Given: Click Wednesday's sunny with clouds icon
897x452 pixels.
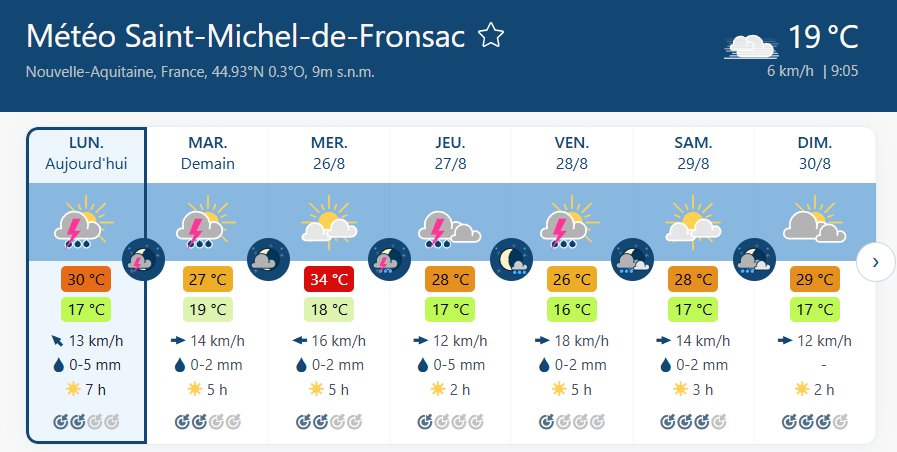Looking at the screenshot, I should [x=329, y=222].
